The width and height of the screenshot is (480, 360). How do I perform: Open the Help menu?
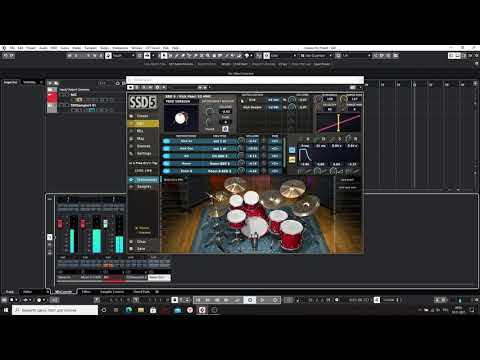(x=176, y=48)
